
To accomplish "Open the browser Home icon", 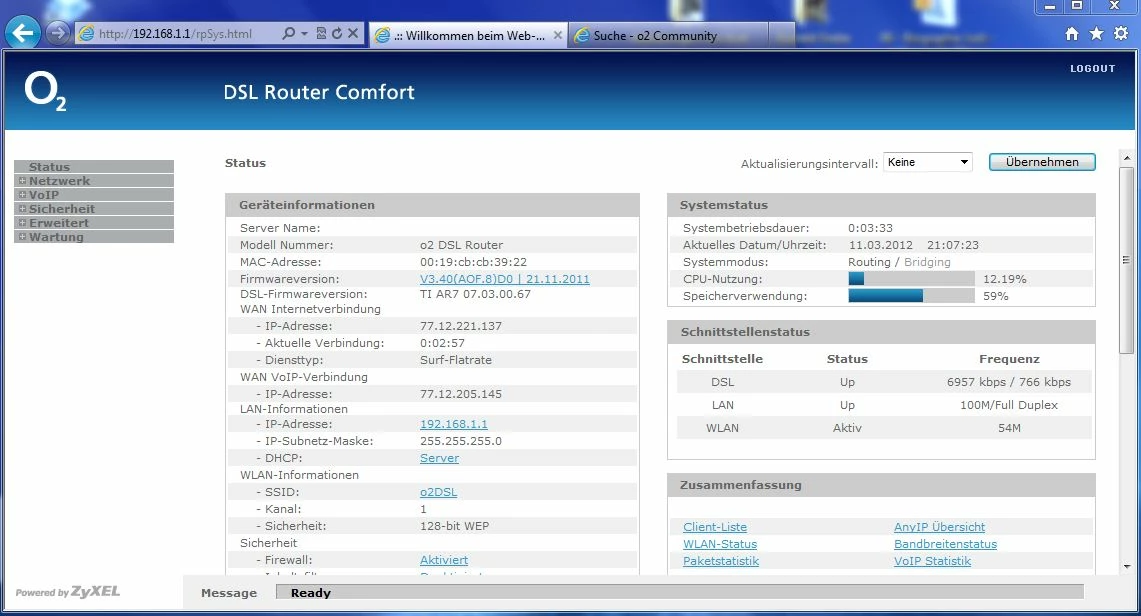I will click(x=1072, y=33).
